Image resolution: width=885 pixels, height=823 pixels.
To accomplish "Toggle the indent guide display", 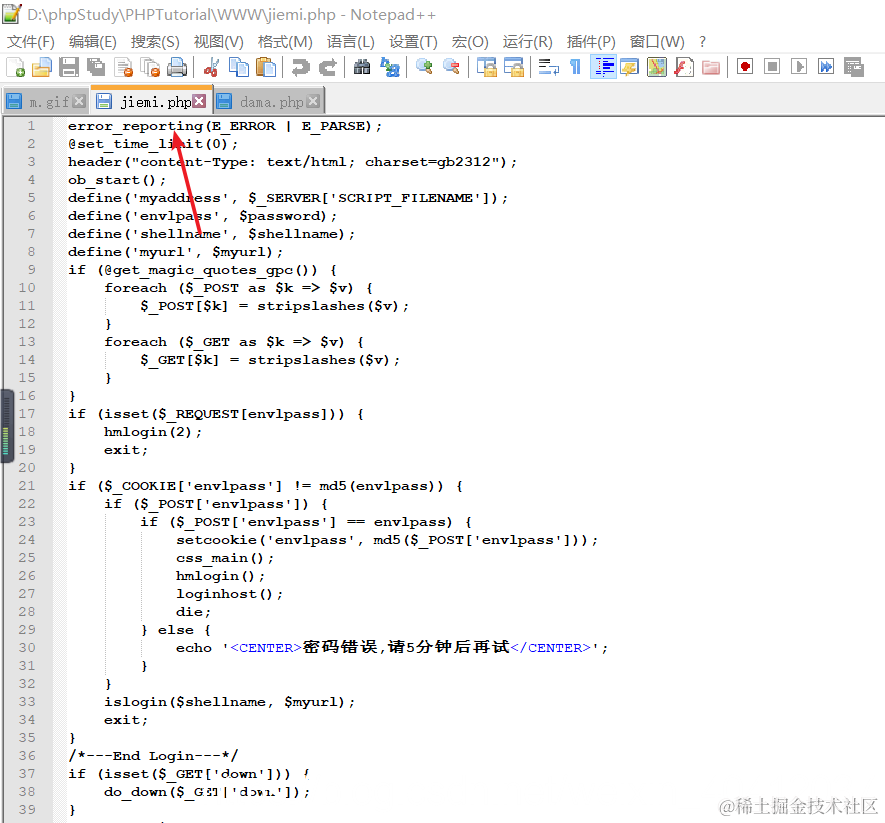I will click(x=603, y=67).
